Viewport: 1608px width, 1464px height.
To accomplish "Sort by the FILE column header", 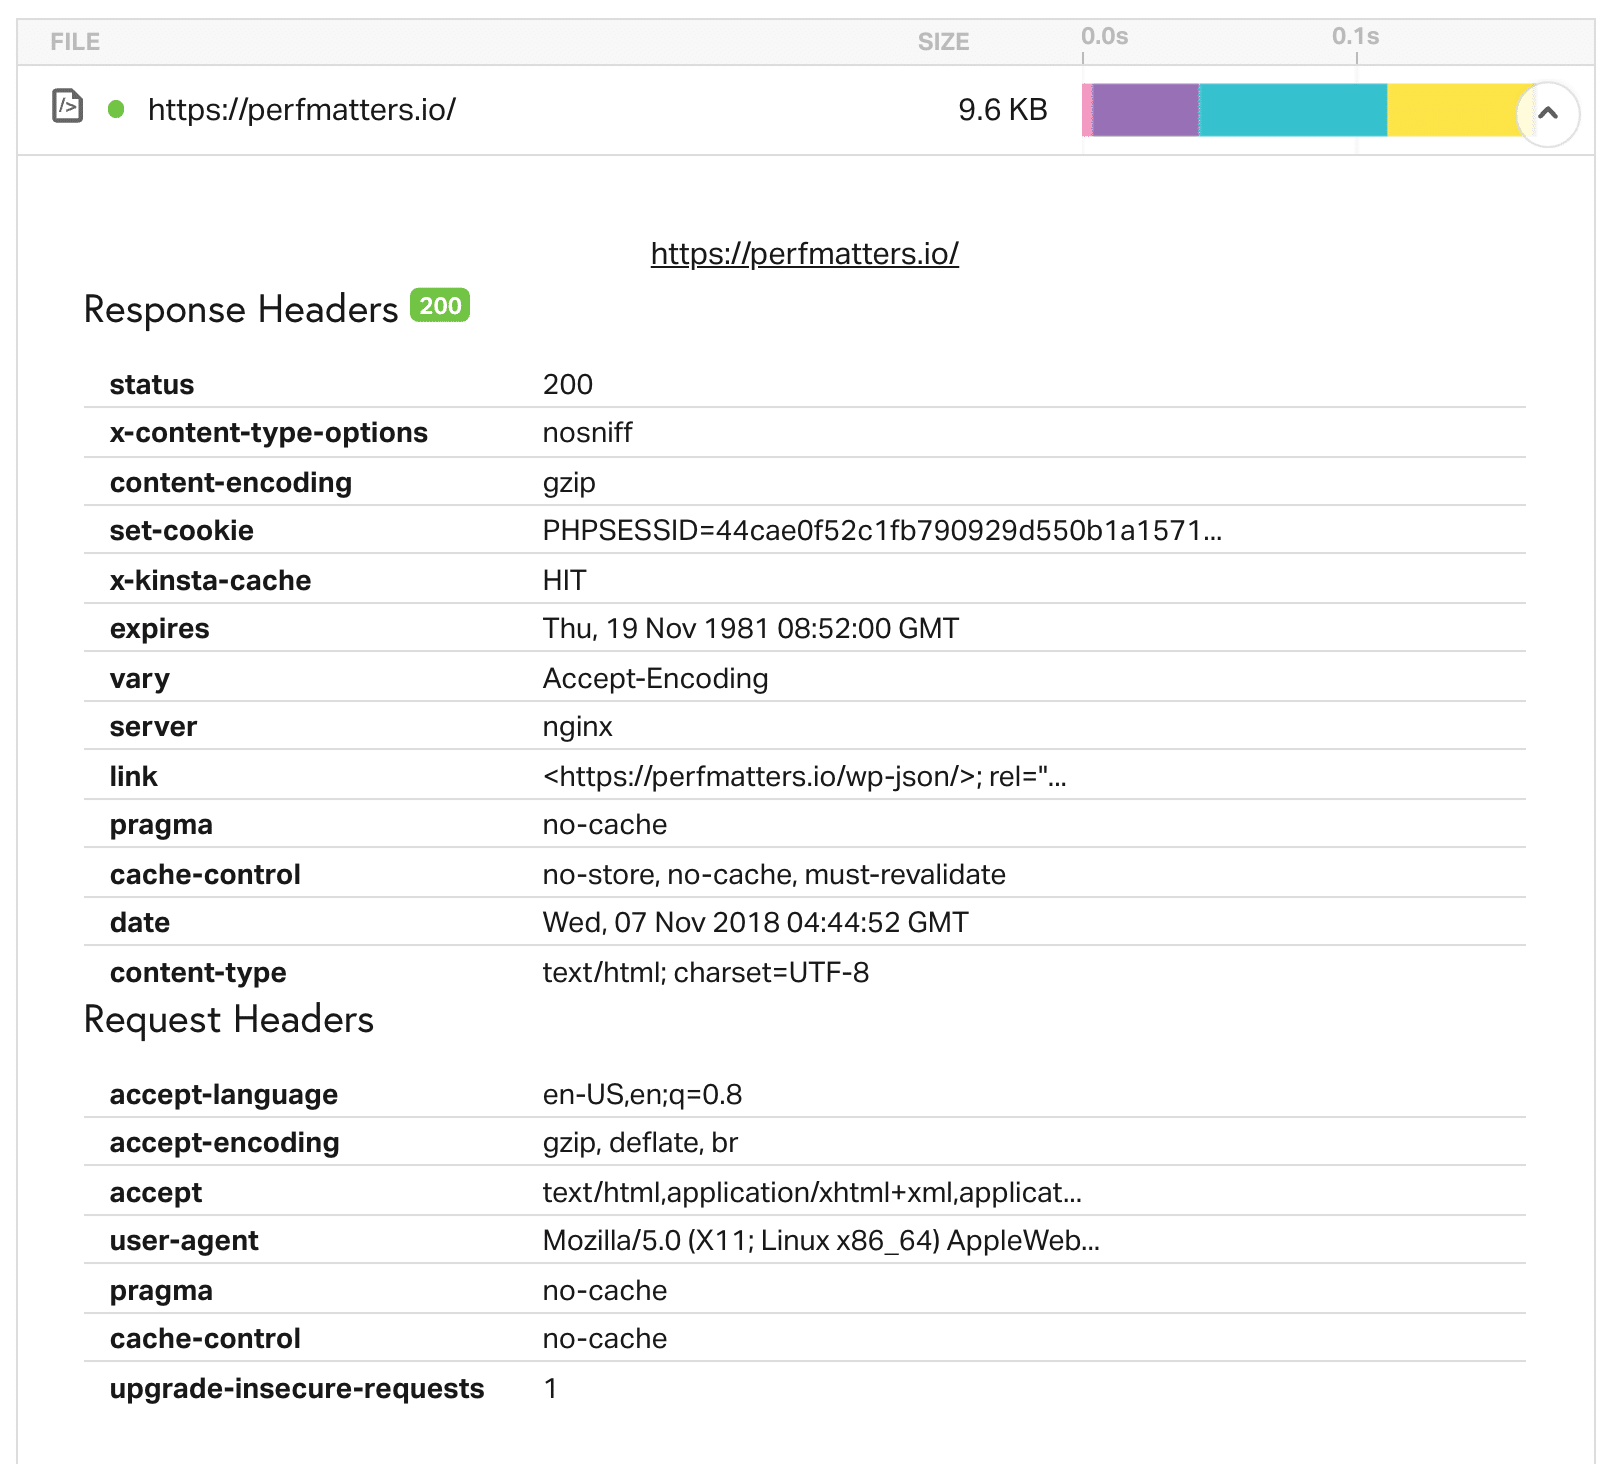I will pyautogui.click(x=76, y=41).
